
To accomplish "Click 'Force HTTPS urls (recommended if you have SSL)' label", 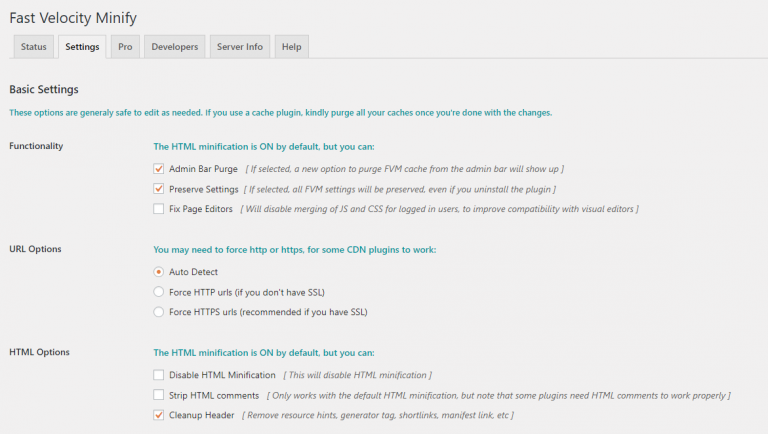I will (x=268, y=312).
